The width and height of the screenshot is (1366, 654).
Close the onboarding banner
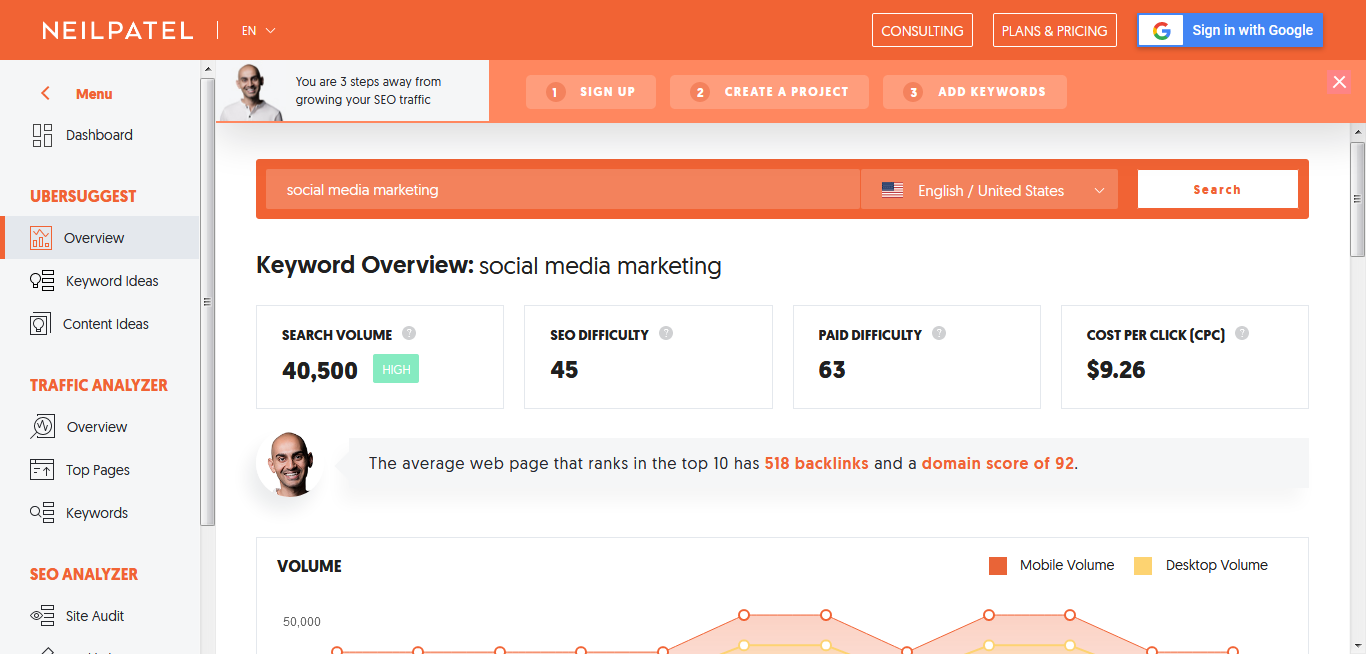[x=1339, y=82]
